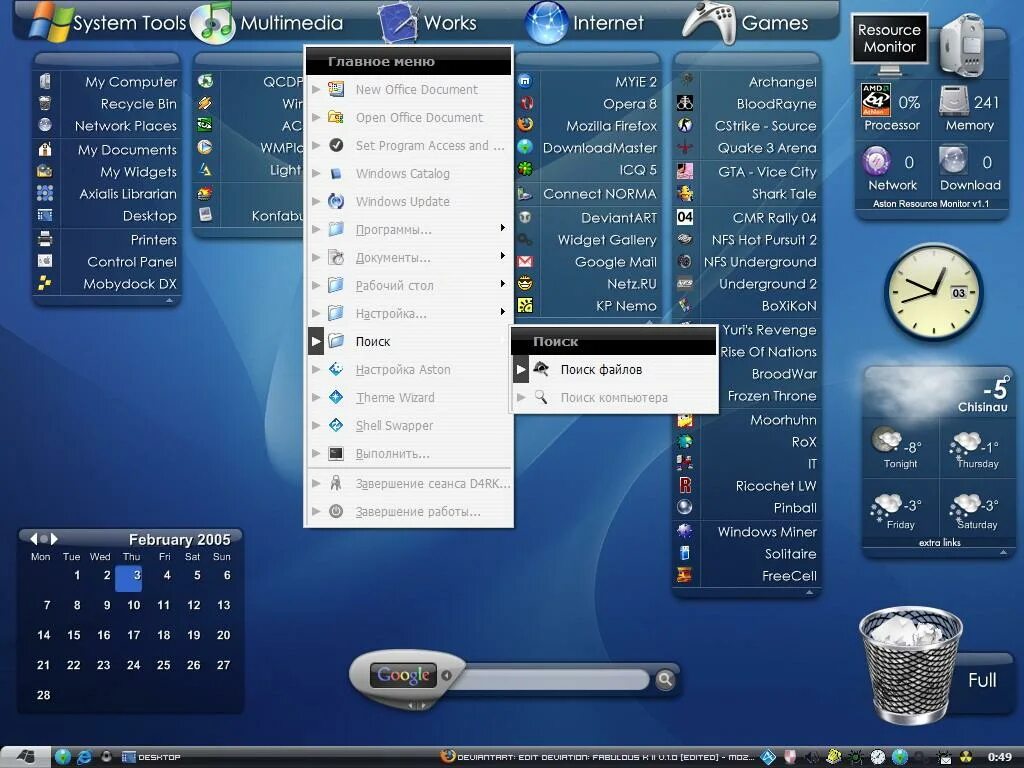The width and height of the screenshot is (1024, 768).
Task: Collapse the Games panel with bottom arrow
Action: (810, 592)
